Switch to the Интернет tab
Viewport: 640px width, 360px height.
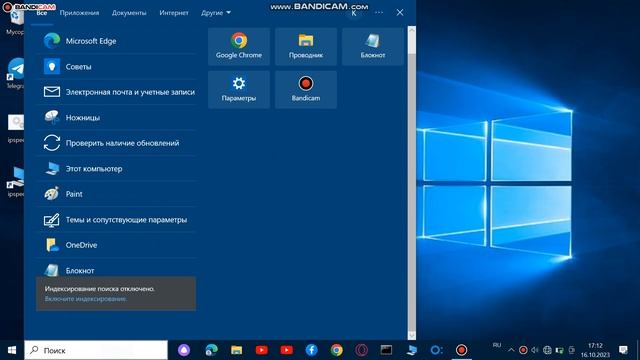pyautogui.click(x=174, y=13)
